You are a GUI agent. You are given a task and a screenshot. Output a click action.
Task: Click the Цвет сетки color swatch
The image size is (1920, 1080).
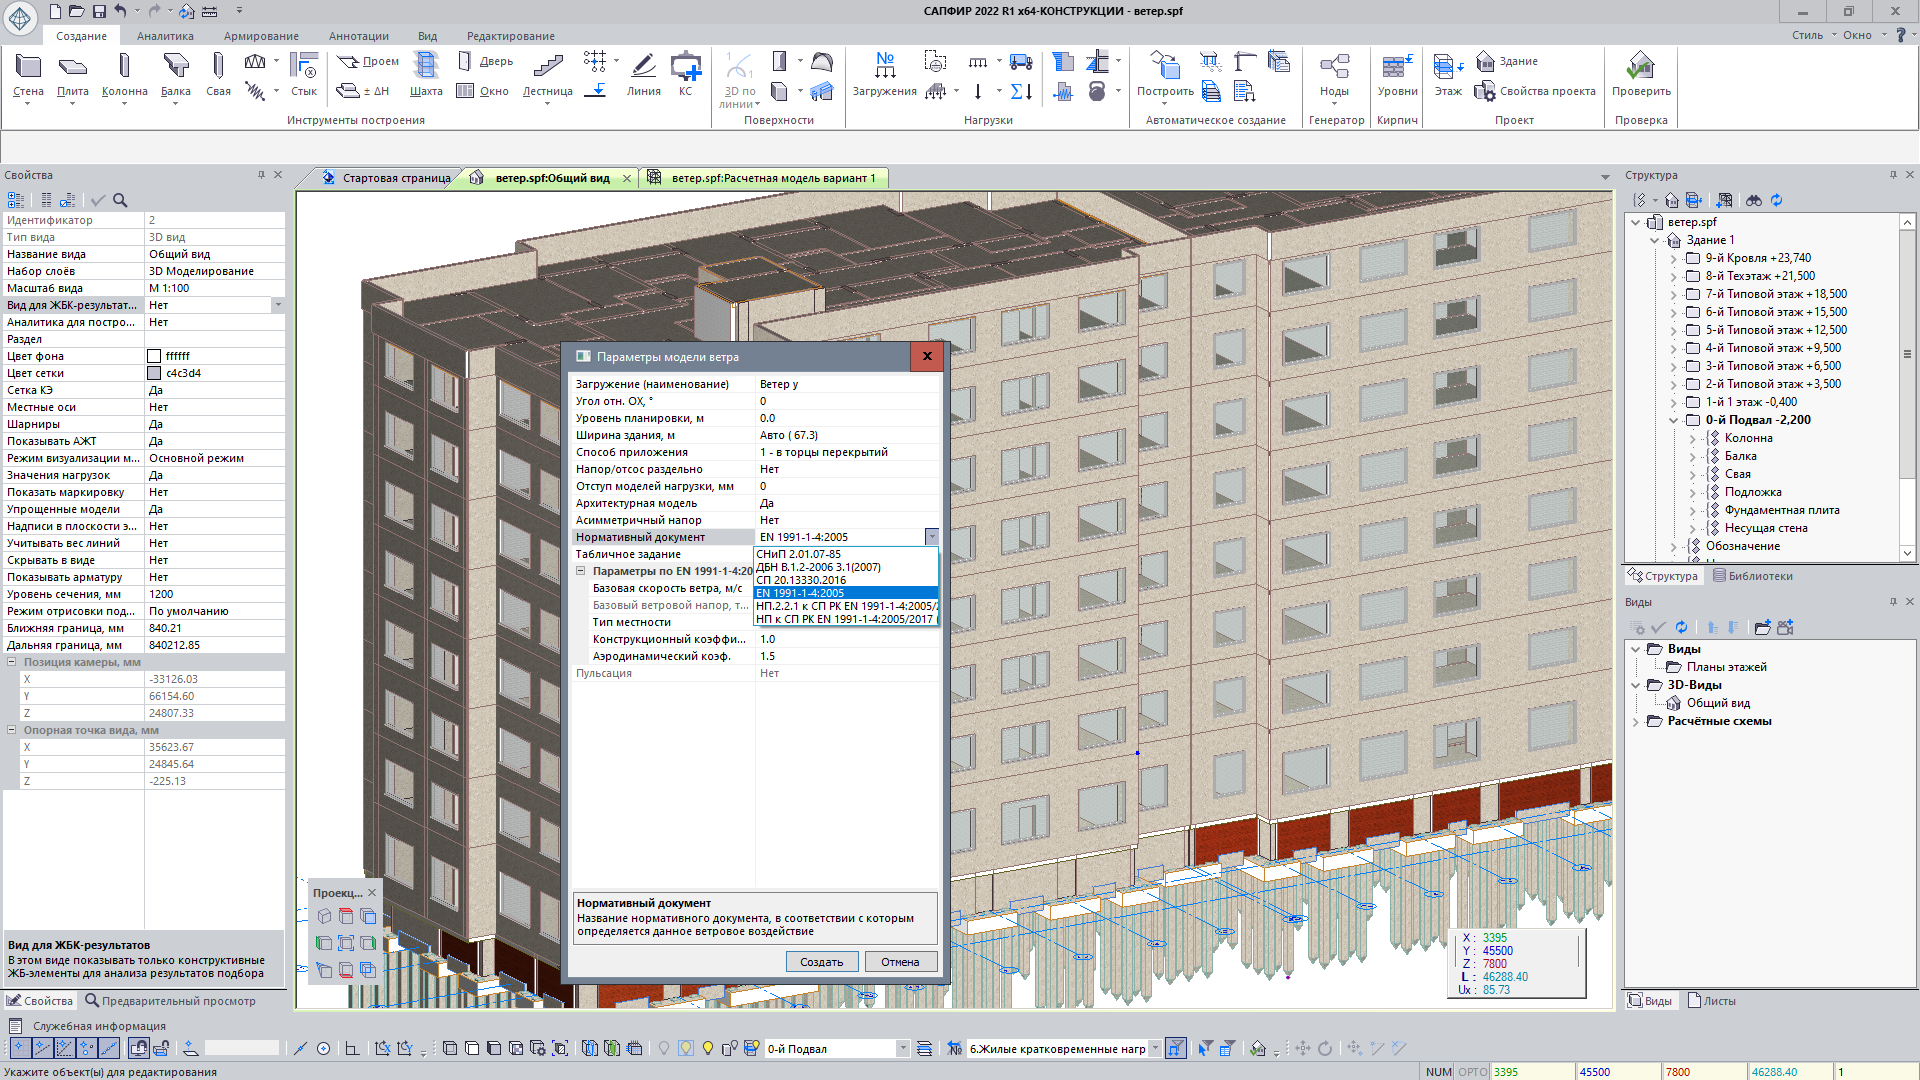pyautogui.click(x=154, y=373)
